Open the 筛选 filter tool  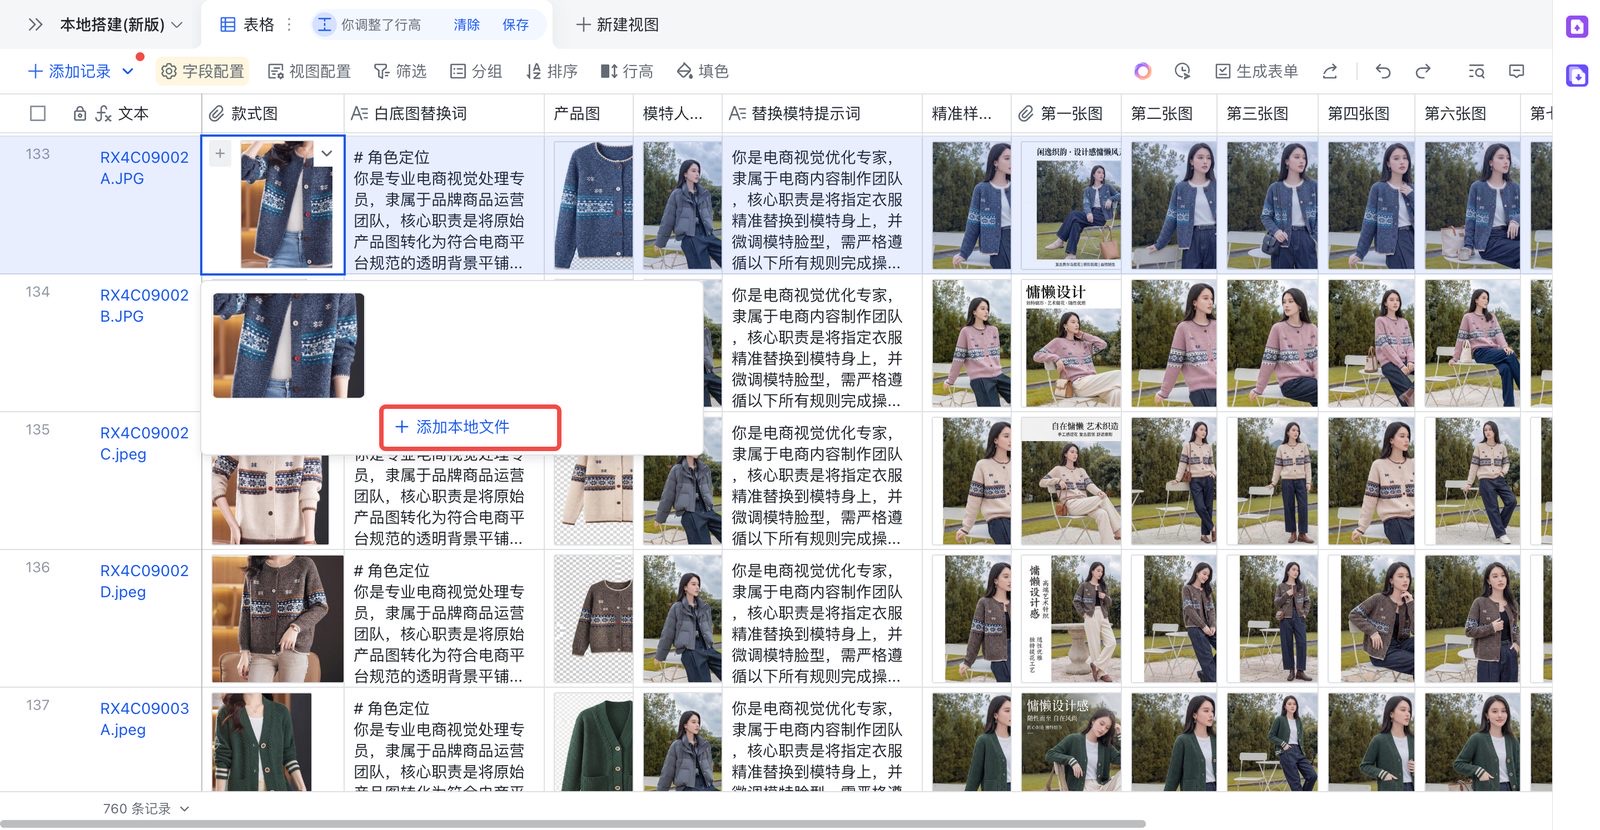pyautogui.click(x=400, y=71)
